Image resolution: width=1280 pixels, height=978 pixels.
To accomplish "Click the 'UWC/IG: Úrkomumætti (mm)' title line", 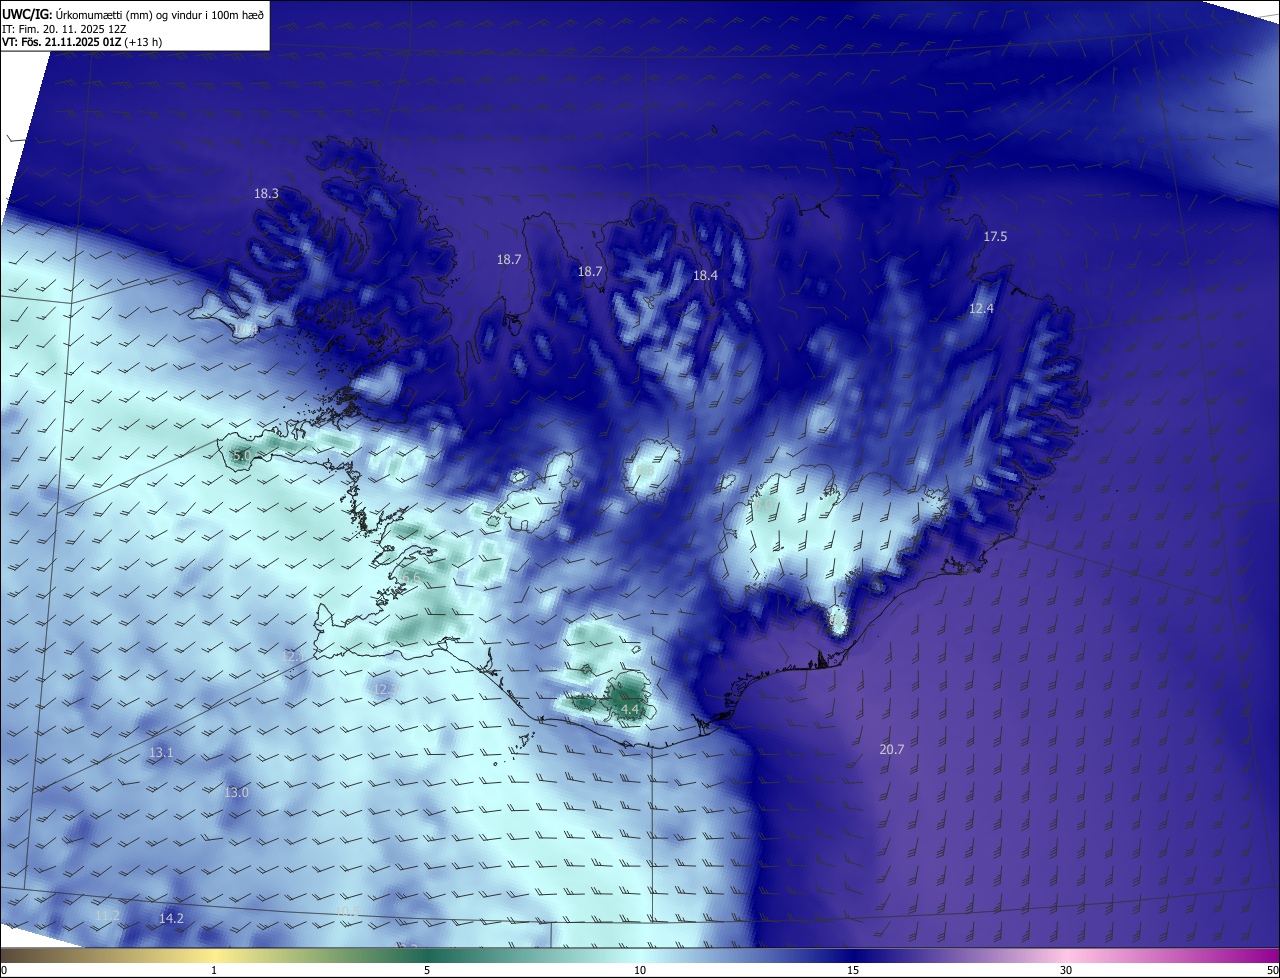I will point(133,14).
